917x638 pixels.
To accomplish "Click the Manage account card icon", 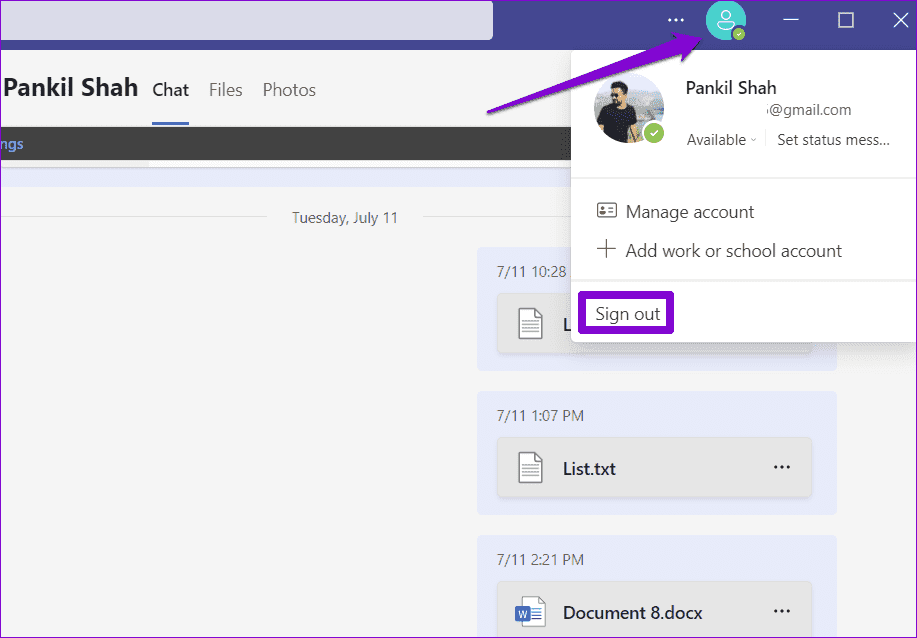I will coord(606,211).
